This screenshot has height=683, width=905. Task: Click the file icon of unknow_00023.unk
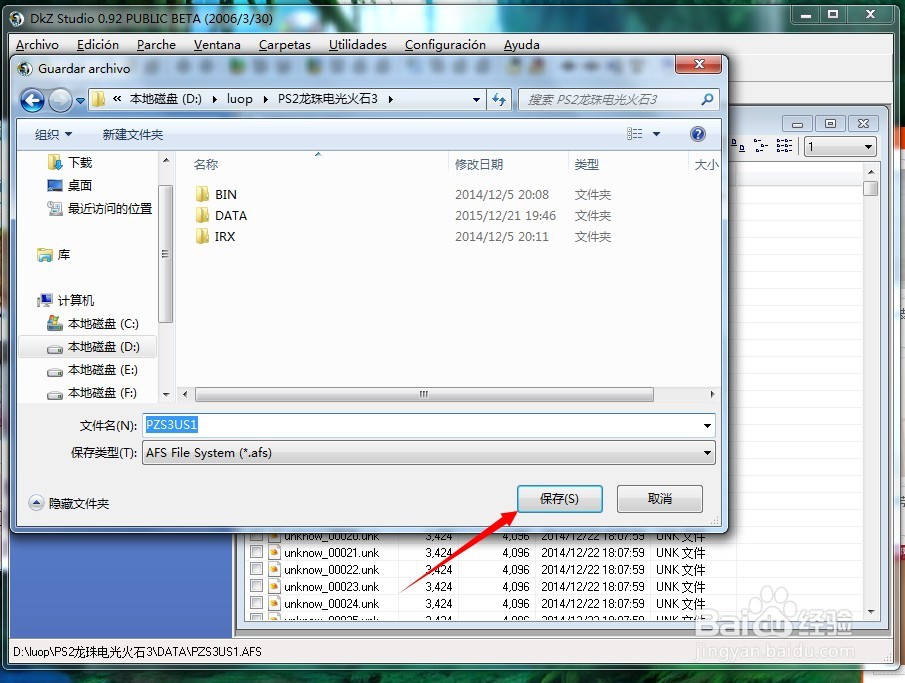(x=274, y=586)
